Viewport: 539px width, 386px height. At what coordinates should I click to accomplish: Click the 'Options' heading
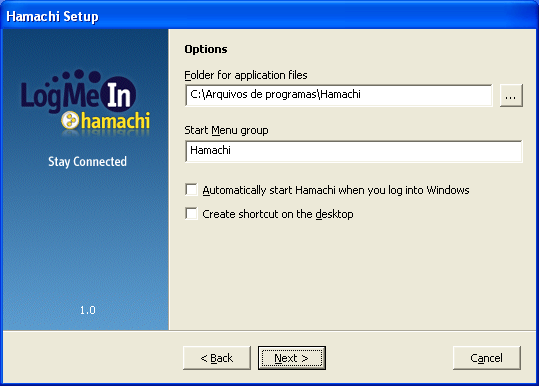pos(206,49)
